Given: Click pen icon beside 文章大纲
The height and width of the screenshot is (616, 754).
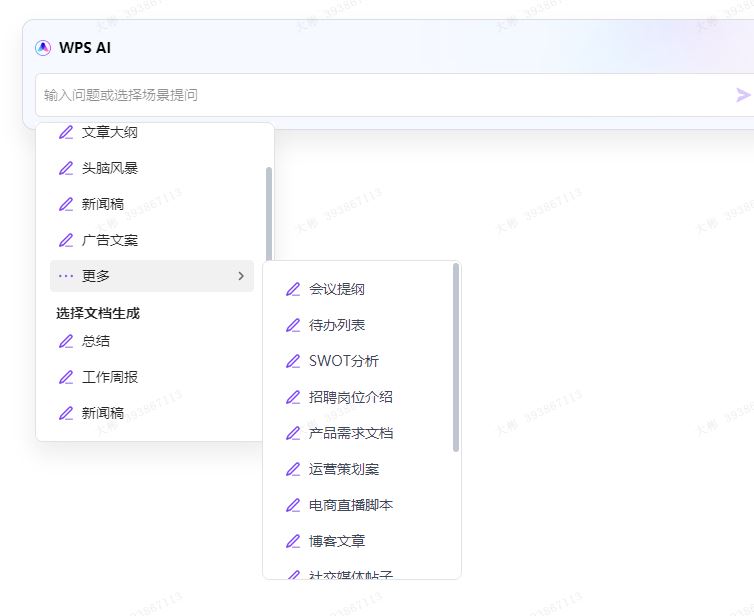Looking at the screenshot, I should 66,132.
